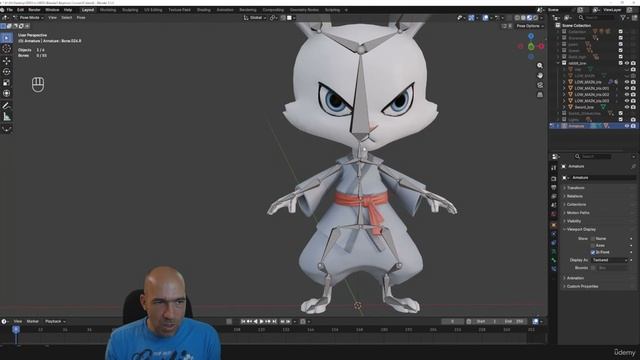640x360 pixels.
Task: Expand the Transform panel
Action: [x=576, y=188]
